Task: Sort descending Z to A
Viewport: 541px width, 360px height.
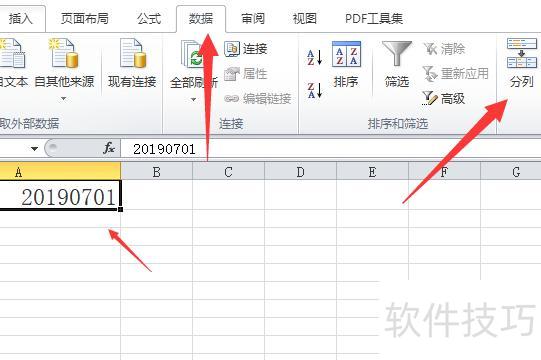Action: [315, 90]
